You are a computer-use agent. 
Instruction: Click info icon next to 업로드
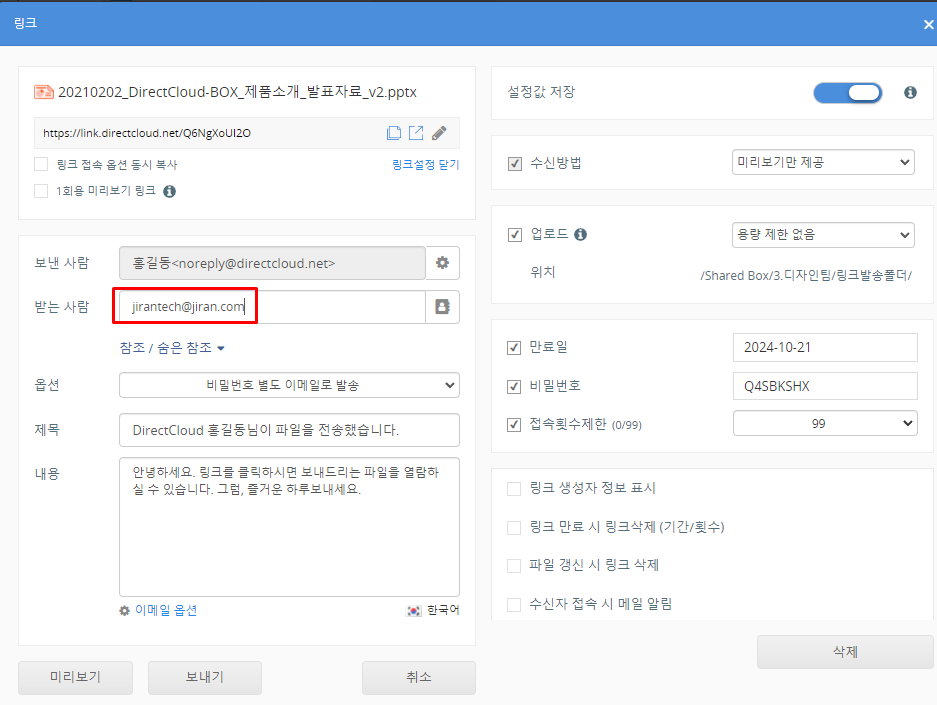click(x=580, y=235)
